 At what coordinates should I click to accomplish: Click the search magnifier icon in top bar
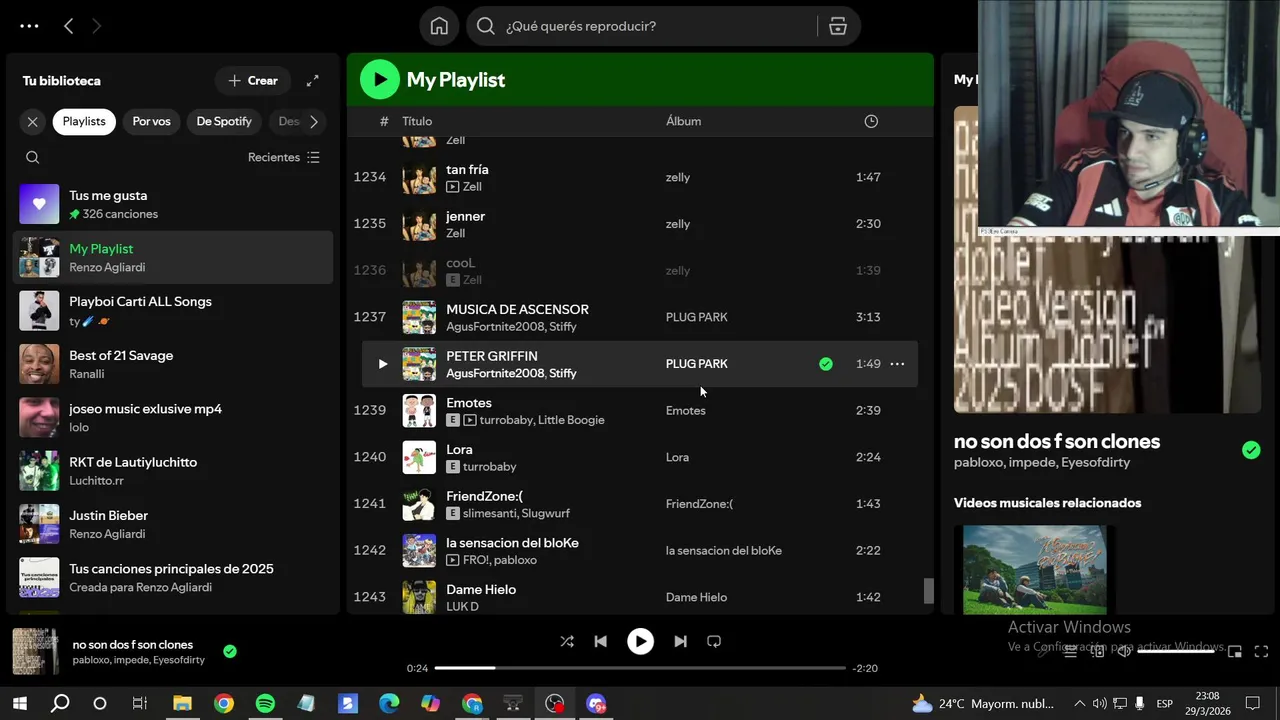coord(486,26)
